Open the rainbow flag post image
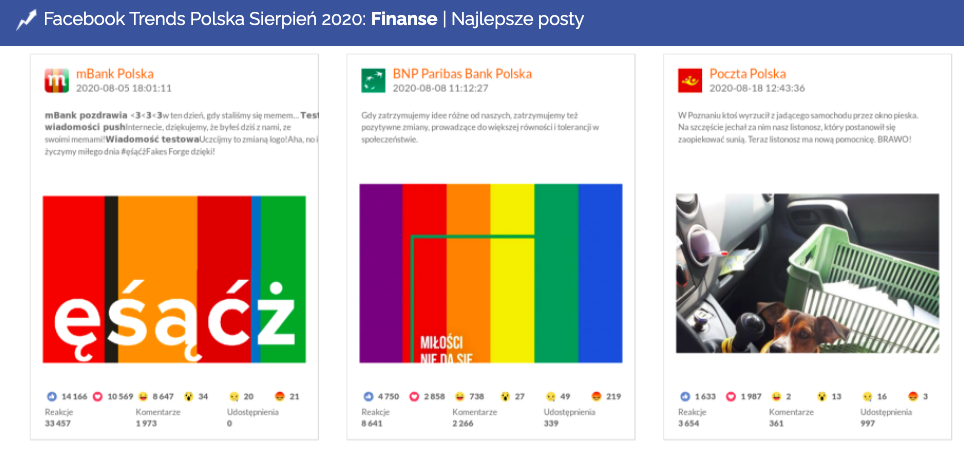 [x=490, y=272]
